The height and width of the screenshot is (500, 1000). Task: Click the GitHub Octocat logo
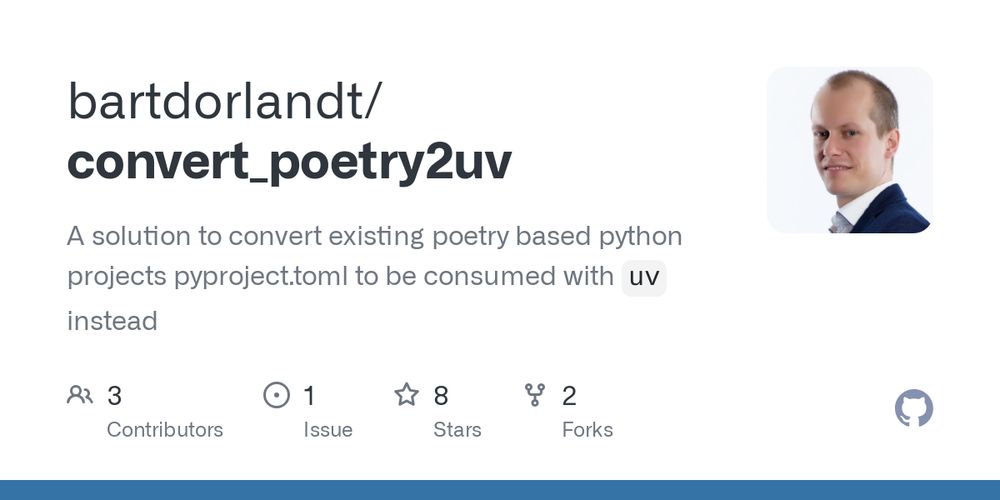(913, 409)
